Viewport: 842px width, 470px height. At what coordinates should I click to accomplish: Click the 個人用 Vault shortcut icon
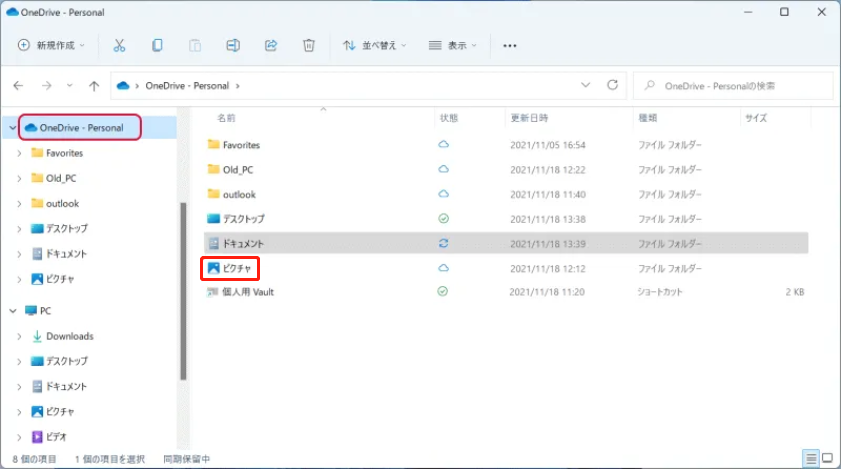213,292
